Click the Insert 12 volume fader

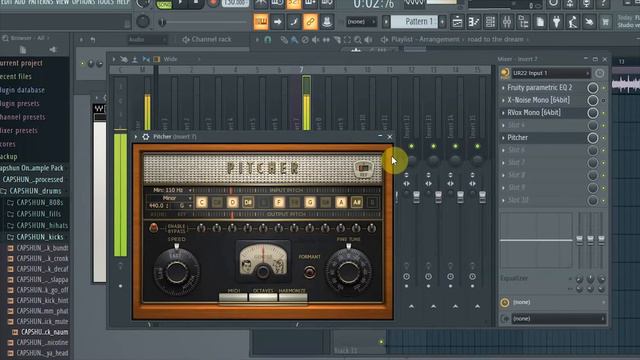pos(416,197)
